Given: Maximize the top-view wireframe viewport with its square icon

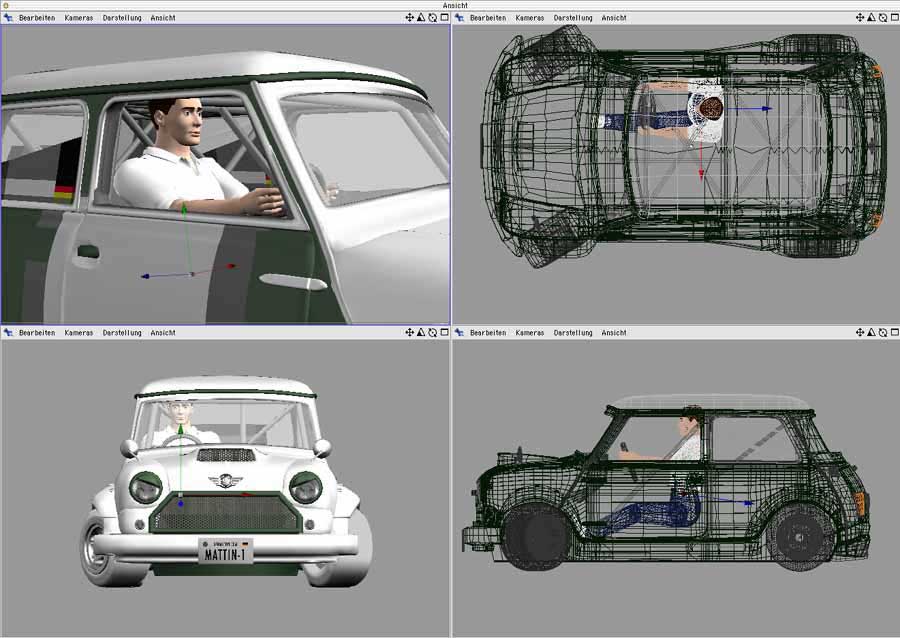Looking at the screenshot, I should point(895,18).
